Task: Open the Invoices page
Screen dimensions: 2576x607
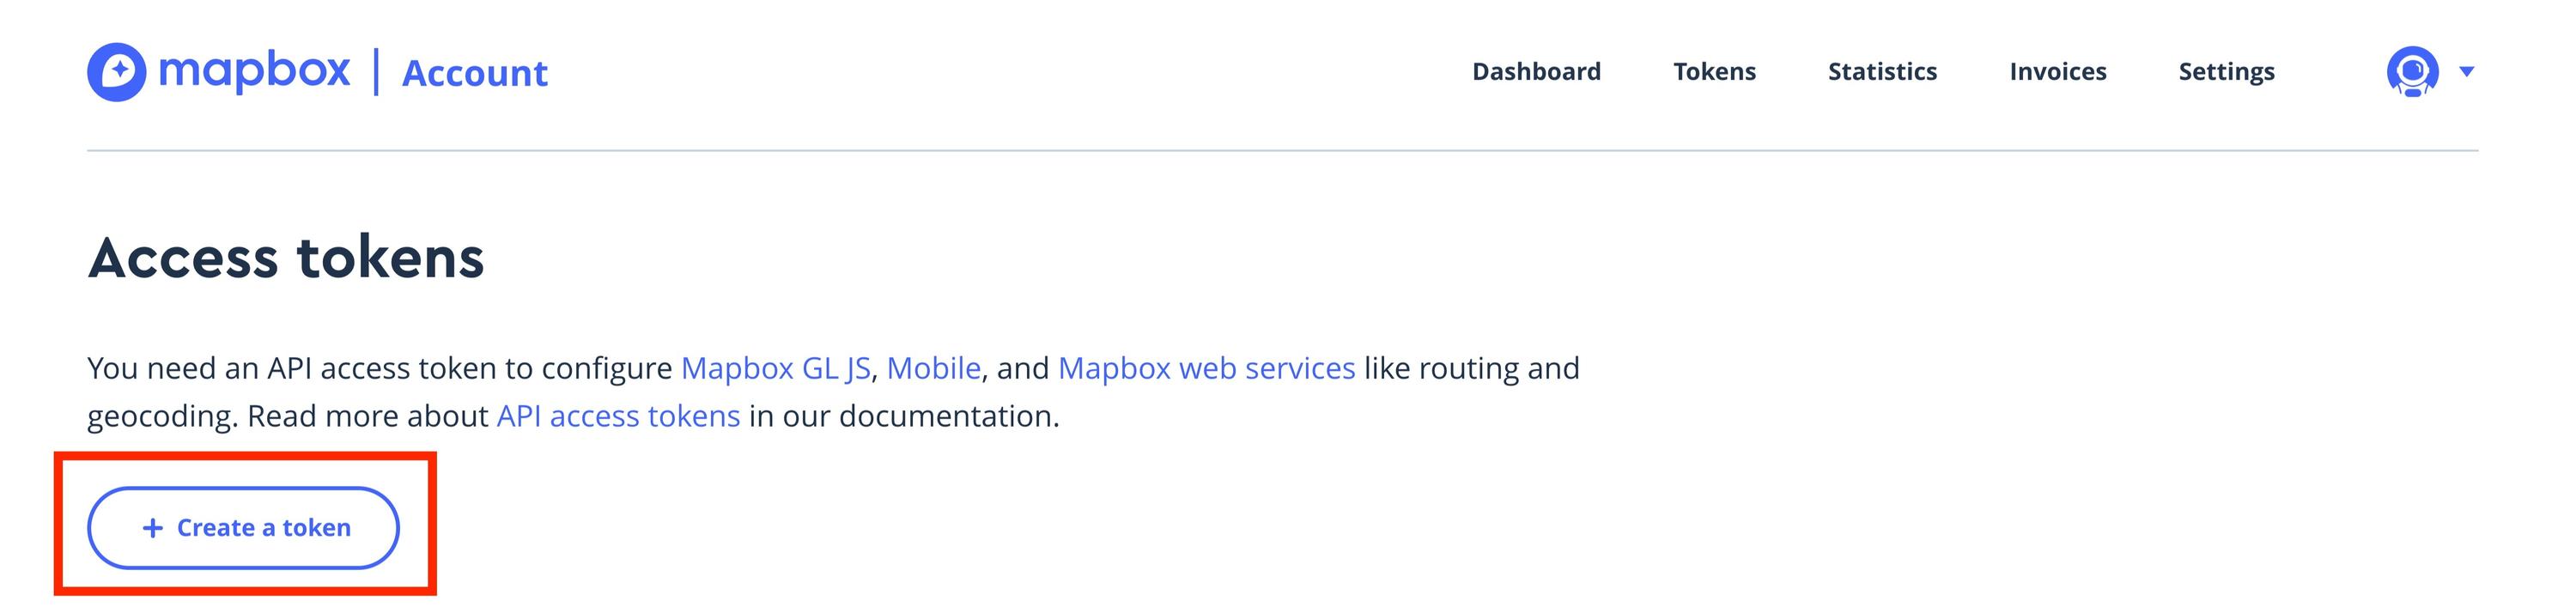Action: [x=2057, y=71]
